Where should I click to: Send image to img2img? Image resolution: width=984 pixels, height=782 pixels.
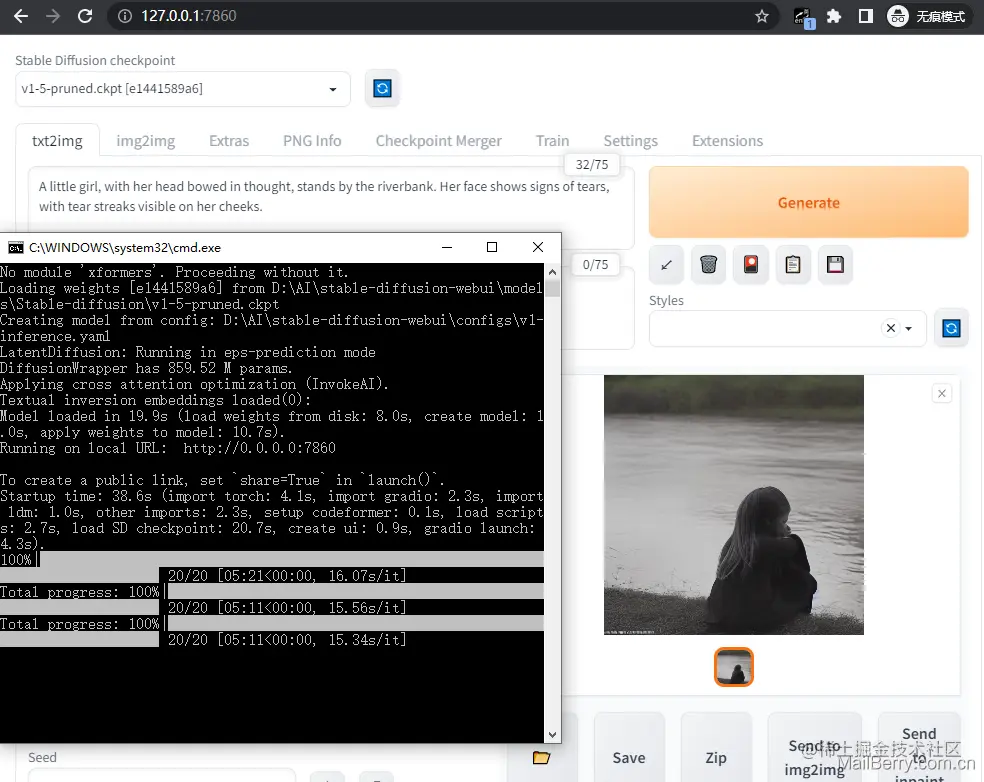(815, 758)
